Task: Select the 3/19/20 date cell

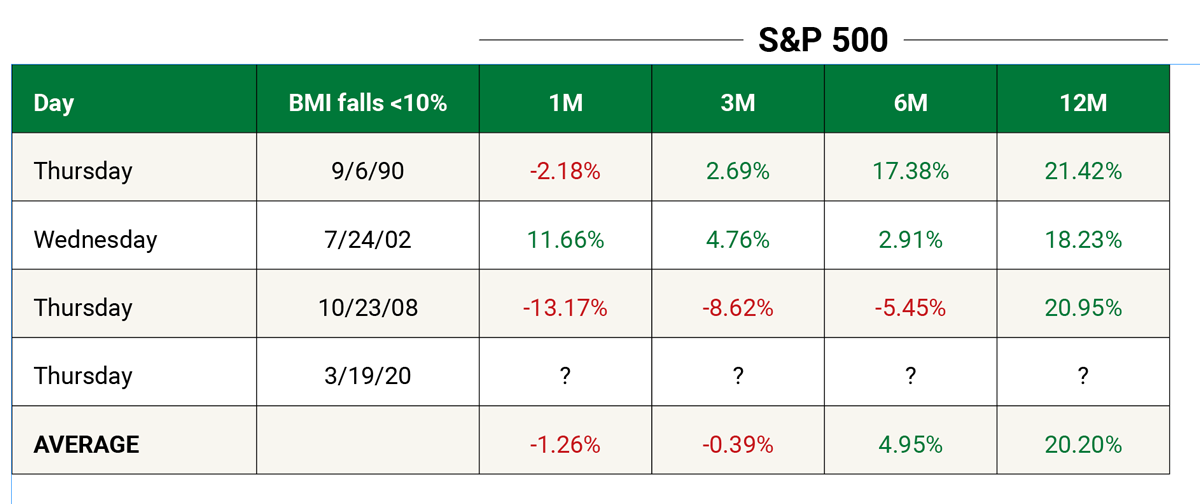Action: click(x=368, y=376)
